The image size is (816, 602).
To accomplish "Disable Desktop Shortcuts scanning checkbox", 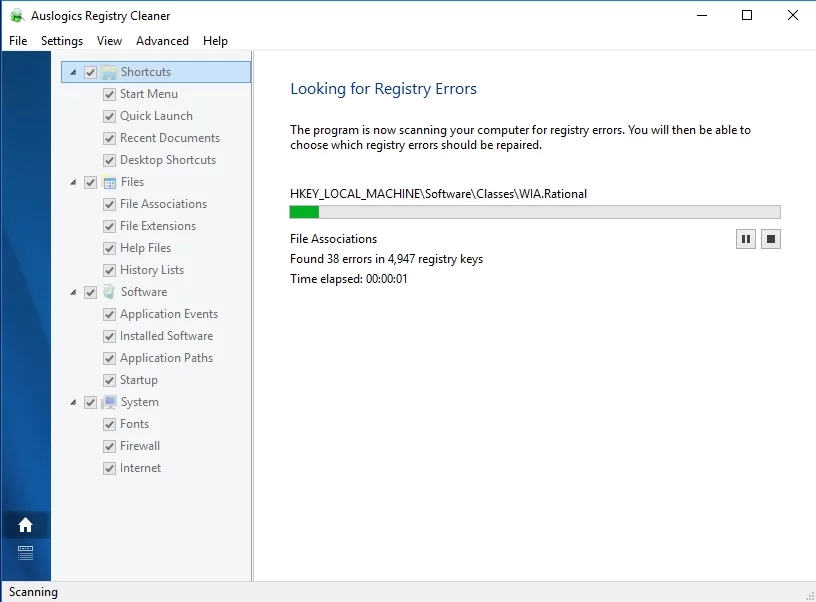I will click(109, 160).
